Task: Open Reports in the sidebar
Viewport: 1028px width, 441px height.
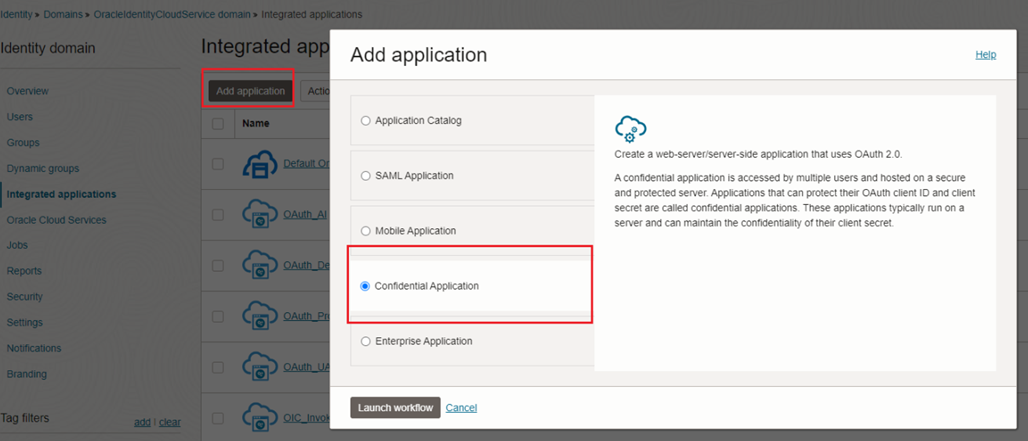Action: click(24, 271)
